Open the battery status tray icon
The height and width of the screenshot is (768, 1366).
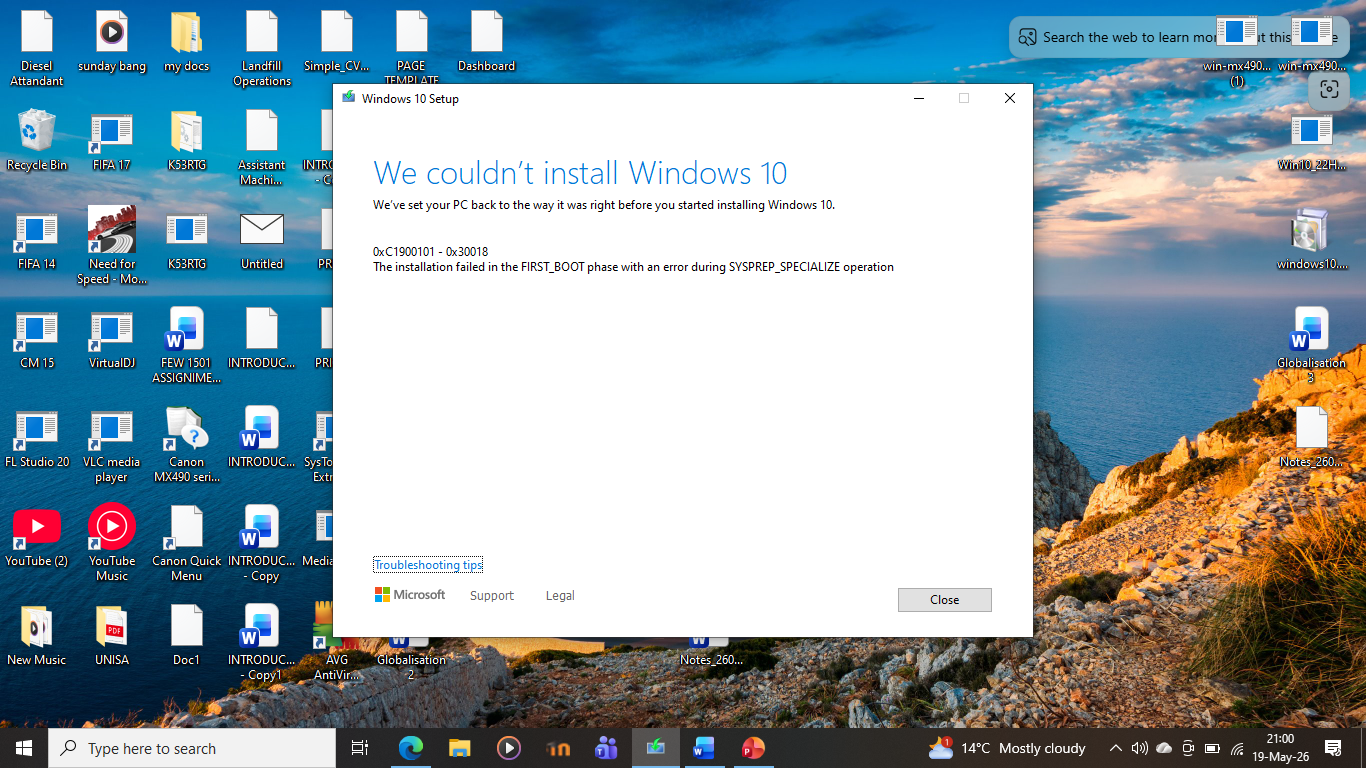click(x=1212, y=748)
